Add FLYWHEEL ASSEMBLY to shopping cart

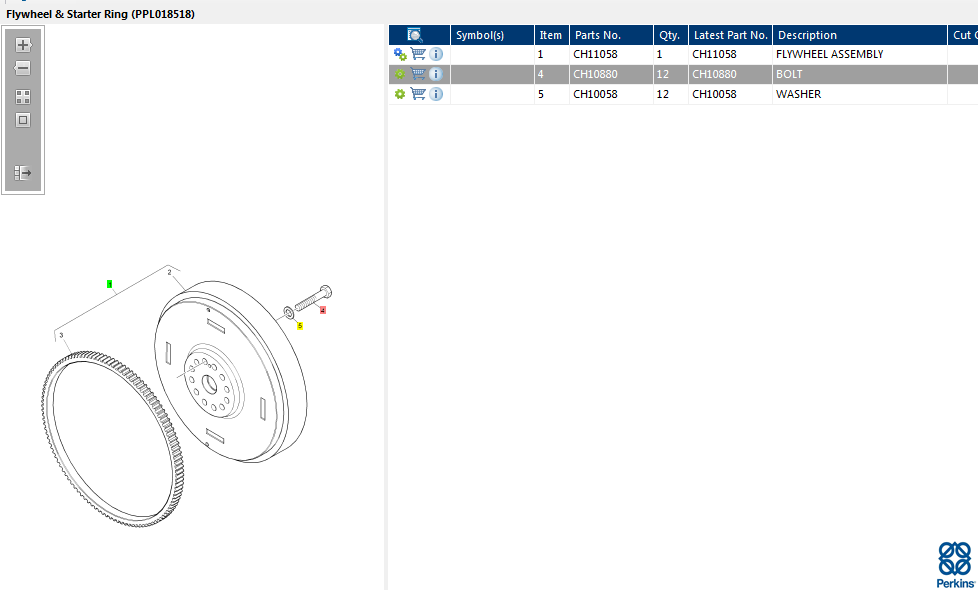[418, 54]
